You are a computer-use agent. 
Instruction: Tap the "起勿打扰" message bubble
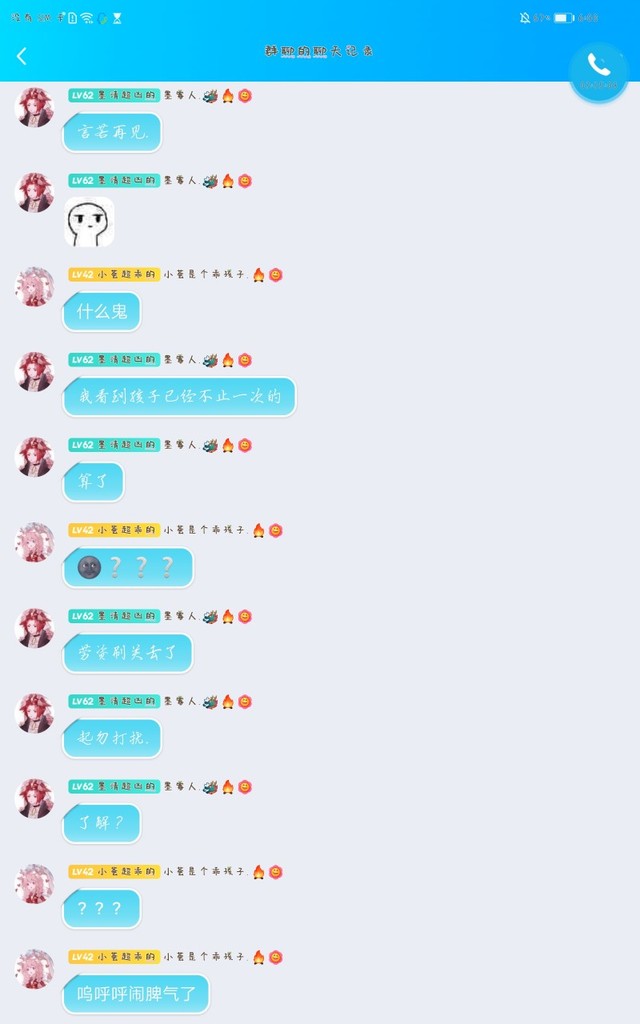[x=112, y=739]
